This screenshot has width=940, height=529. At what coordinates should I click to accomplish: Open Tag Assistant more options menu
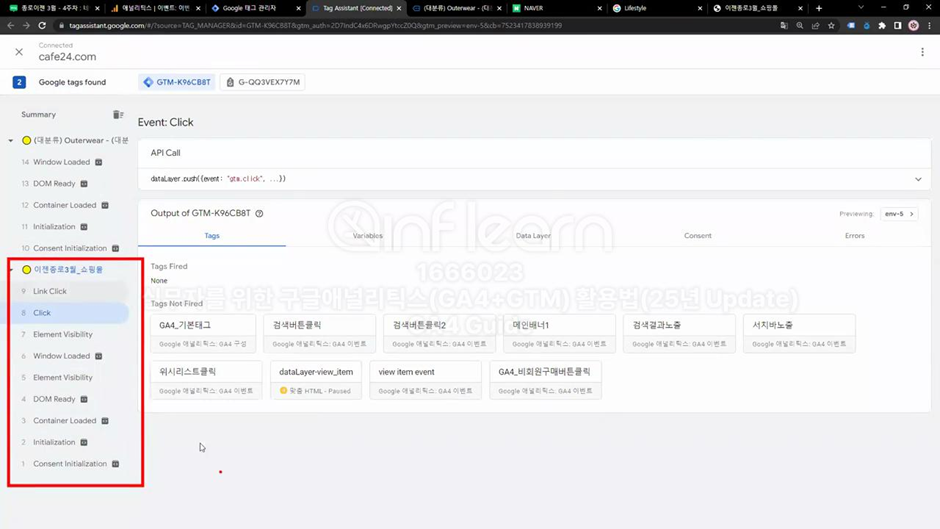922,52
